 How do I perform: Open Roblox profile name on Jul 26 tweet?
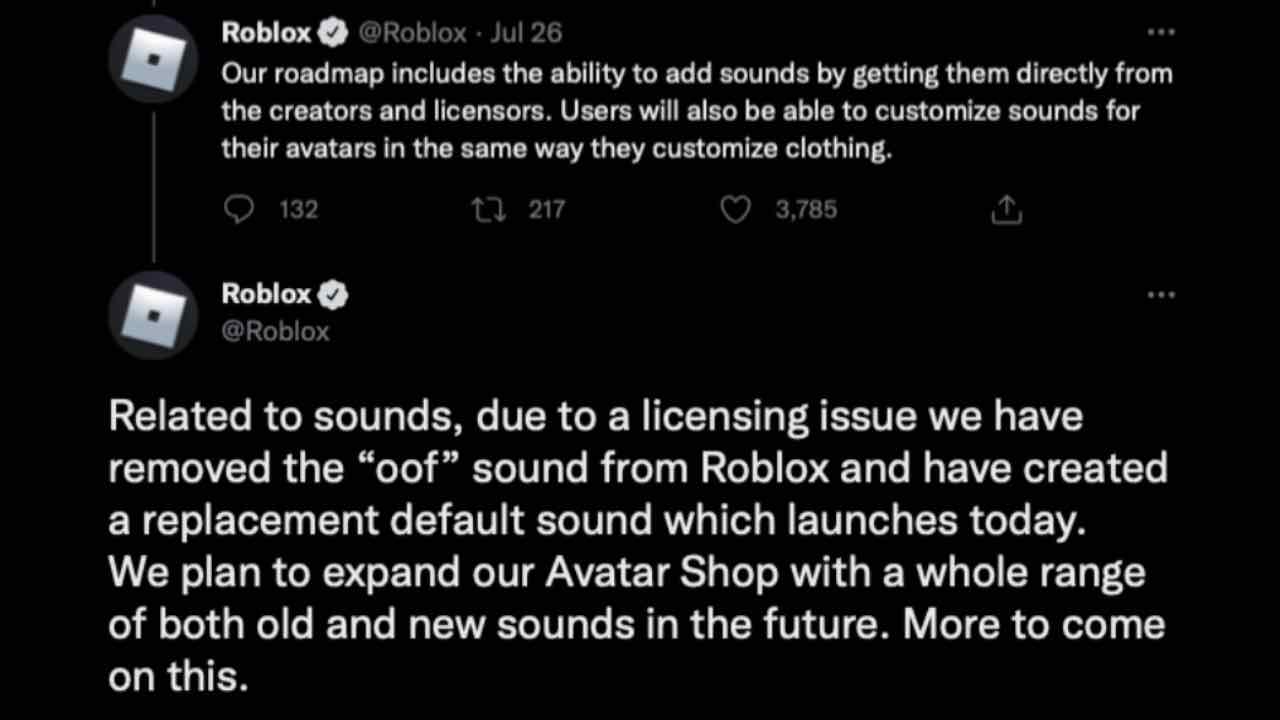point(266,33)
